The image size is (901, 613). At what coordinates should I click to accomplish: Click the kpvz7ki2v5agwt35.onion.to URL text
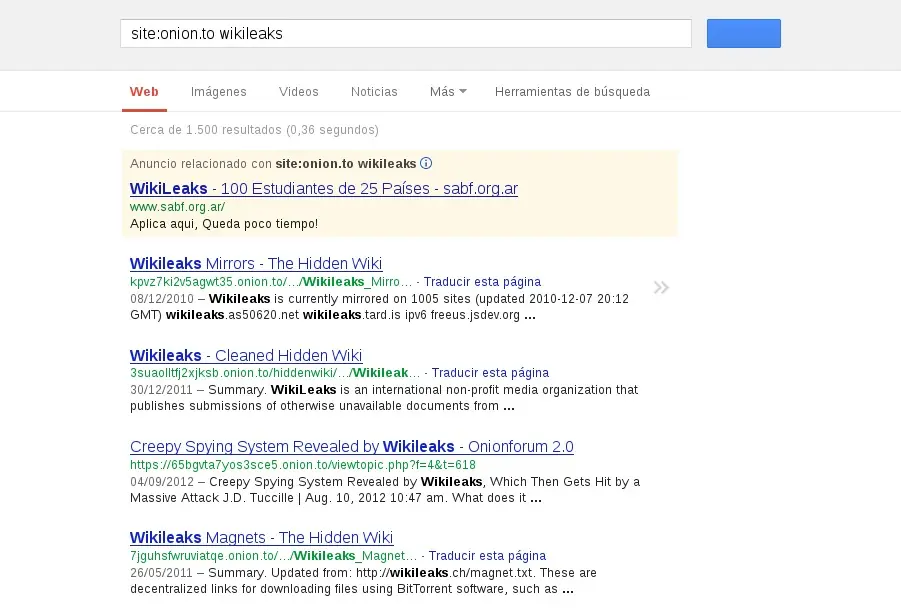point(271,282)
